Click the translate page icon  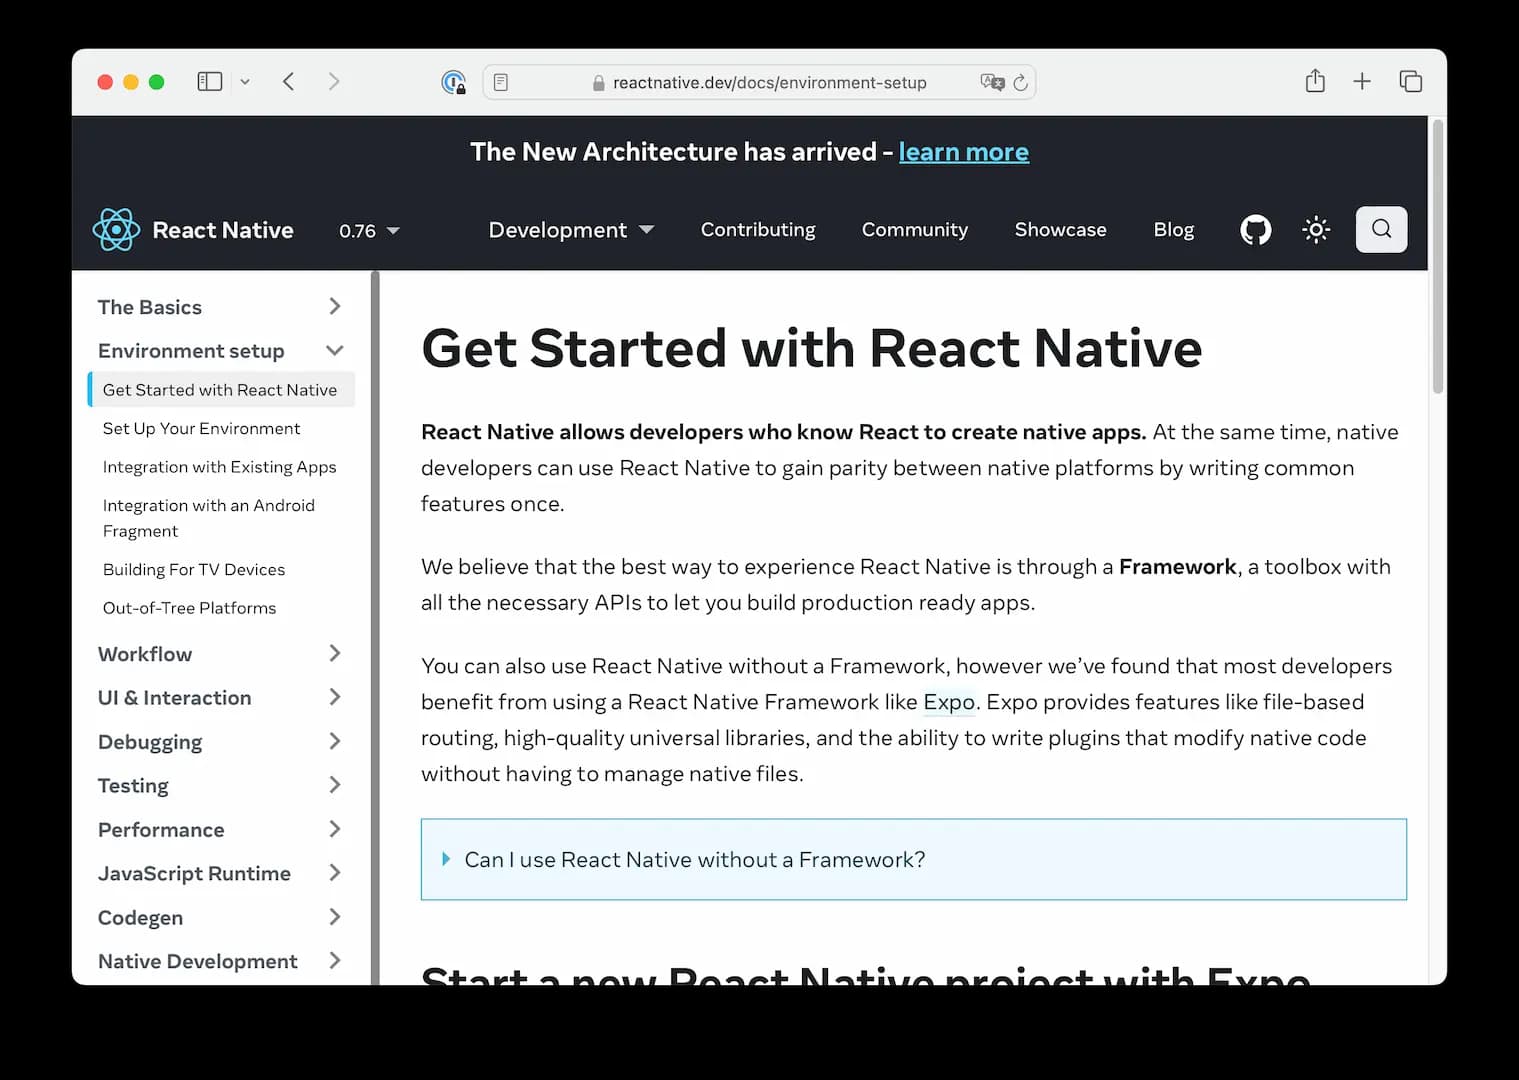click(x=992, y=82)
